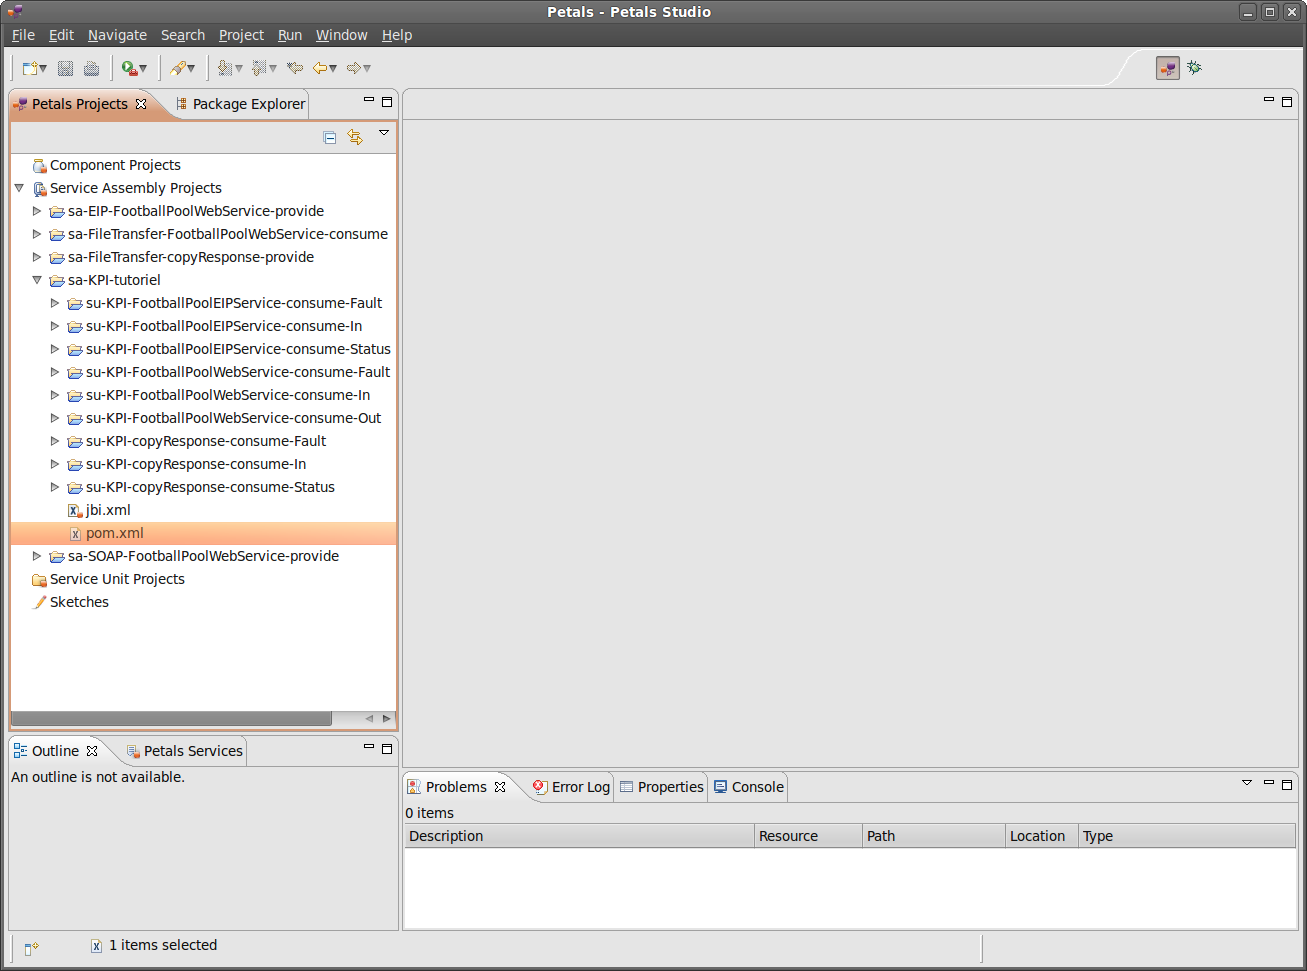The image size is (1307, 971).
Task: Expand su-KPI-copyResponse-consume-In node
Action: tap(55, 464)
